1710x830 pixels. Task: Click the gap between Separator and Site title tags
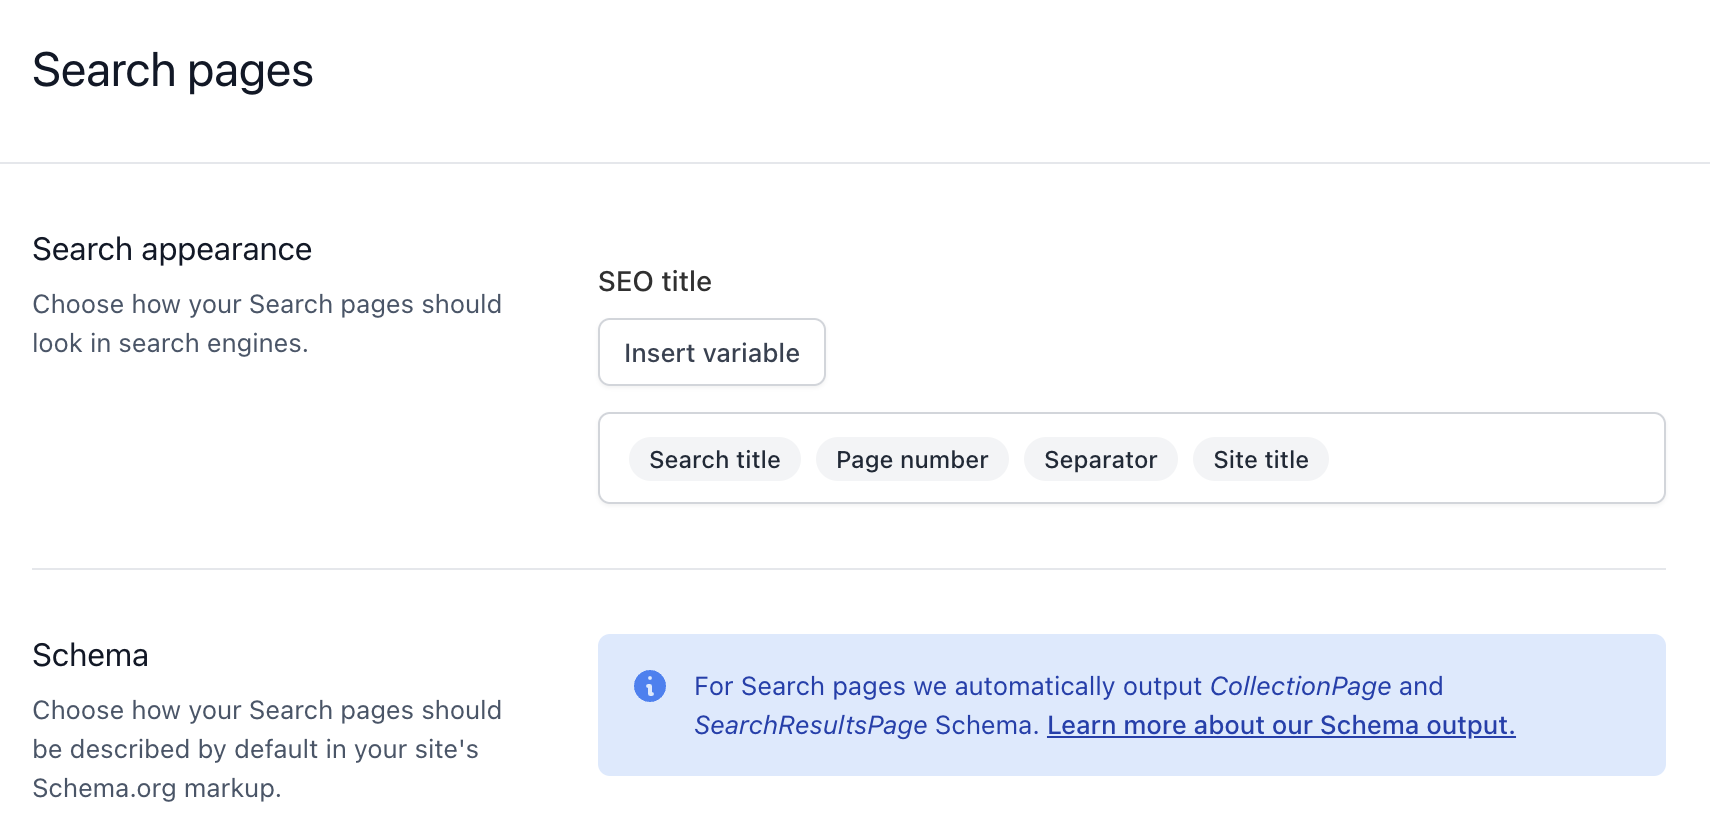click(x=1185, y=460)
